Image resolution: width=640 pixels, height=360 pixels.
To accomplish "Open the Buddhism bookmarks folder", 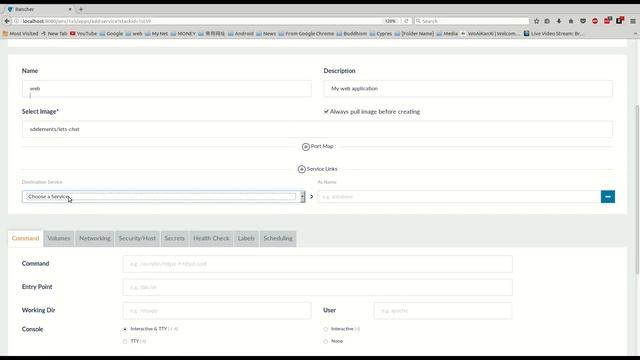I will click(x=351, y=33).
